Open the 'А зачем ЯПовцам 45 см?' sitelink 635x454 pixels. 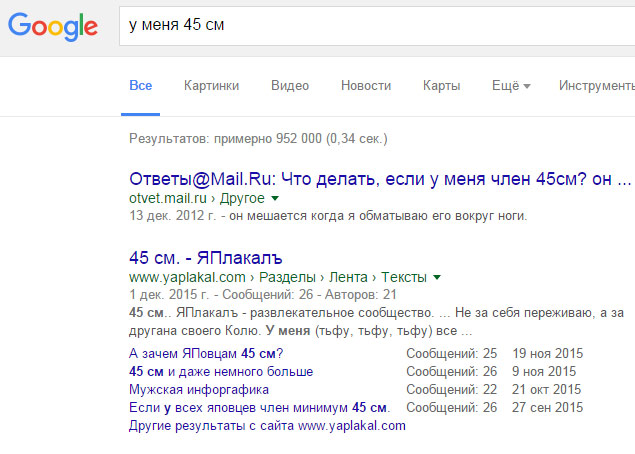click(206, 354)
